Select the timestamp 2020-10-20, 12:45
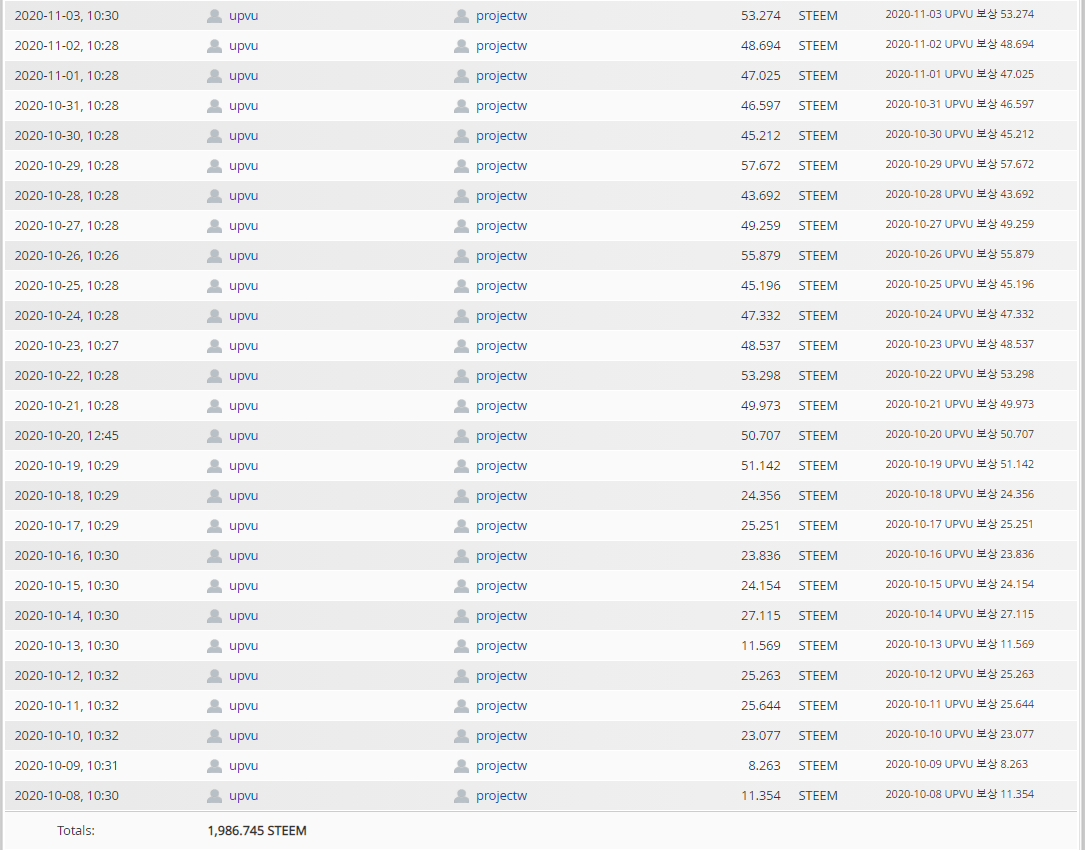 coord(66,436)
